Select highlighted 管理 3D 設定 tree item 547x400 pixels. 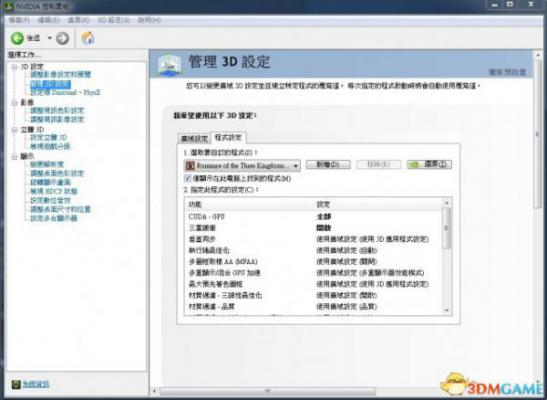(51, 84)
